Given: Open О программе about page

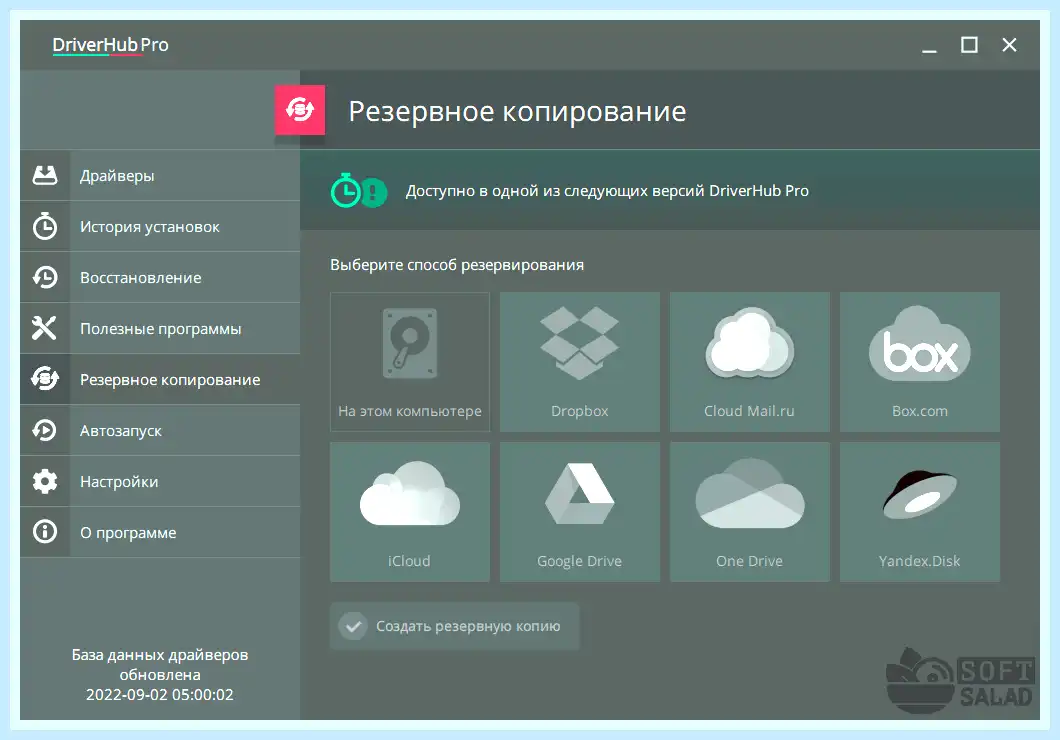Looking at the screenshot, I should [x=160, y=533].
